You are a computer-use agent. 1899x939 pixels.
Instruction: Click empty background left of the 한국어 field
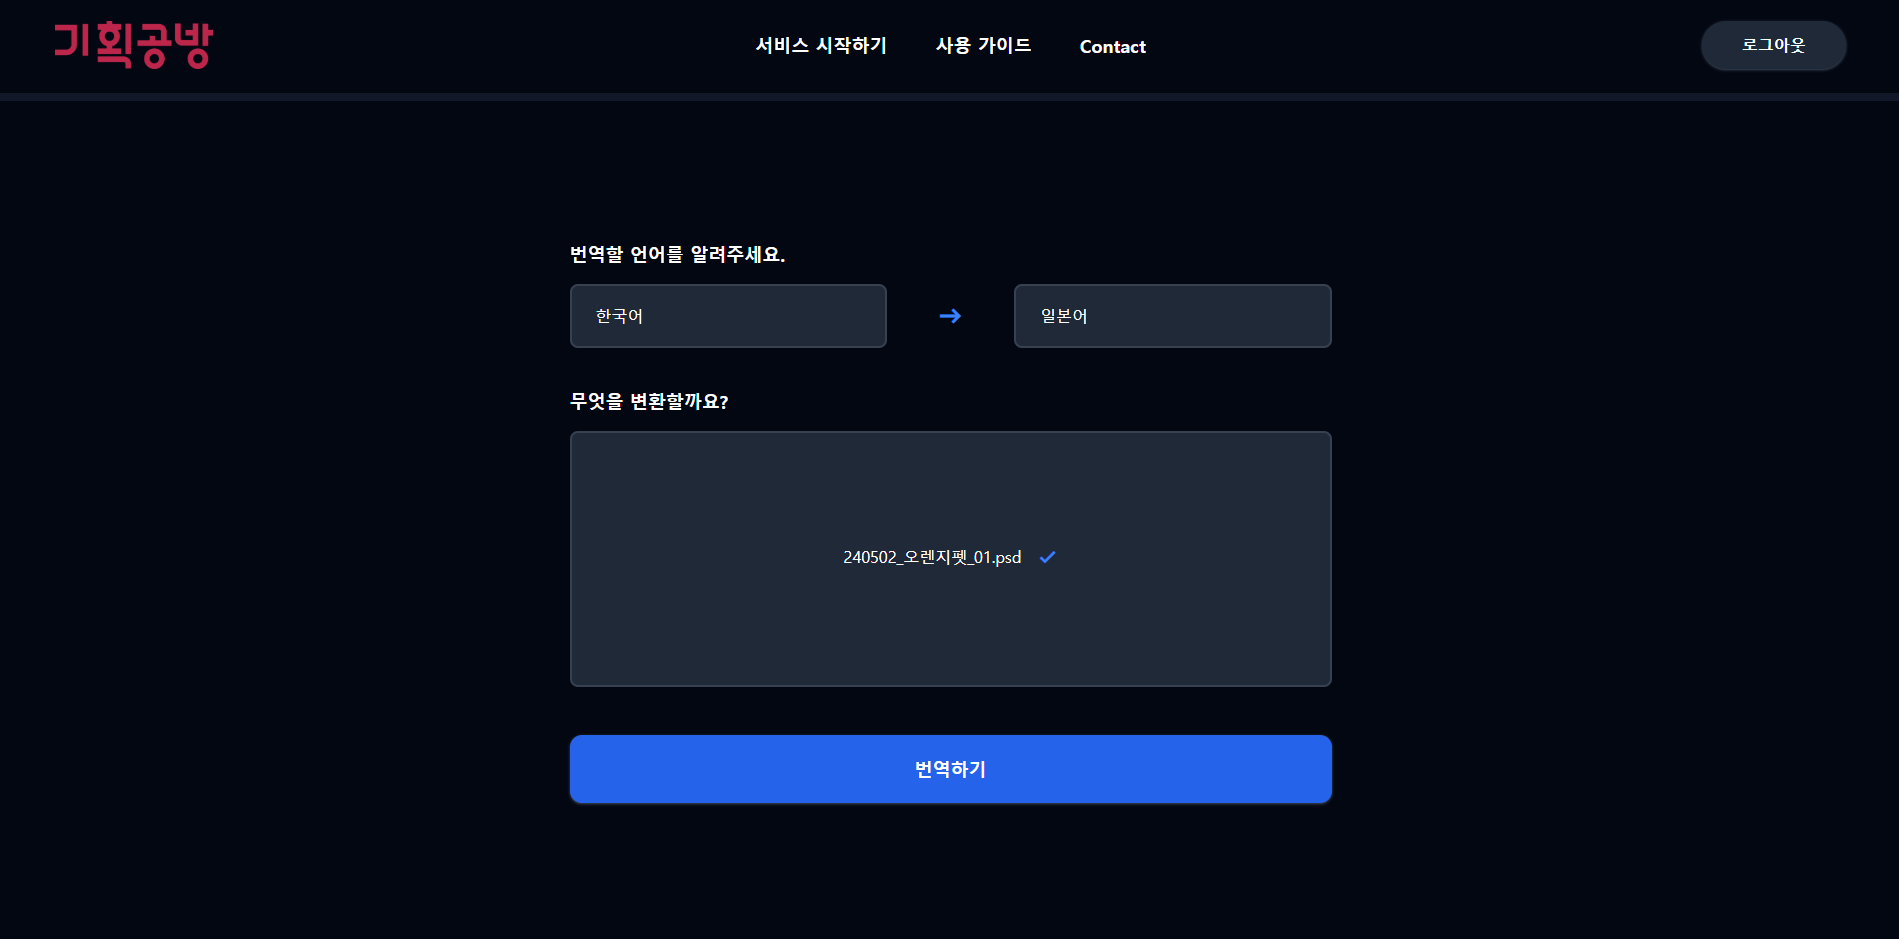(300, 316)
